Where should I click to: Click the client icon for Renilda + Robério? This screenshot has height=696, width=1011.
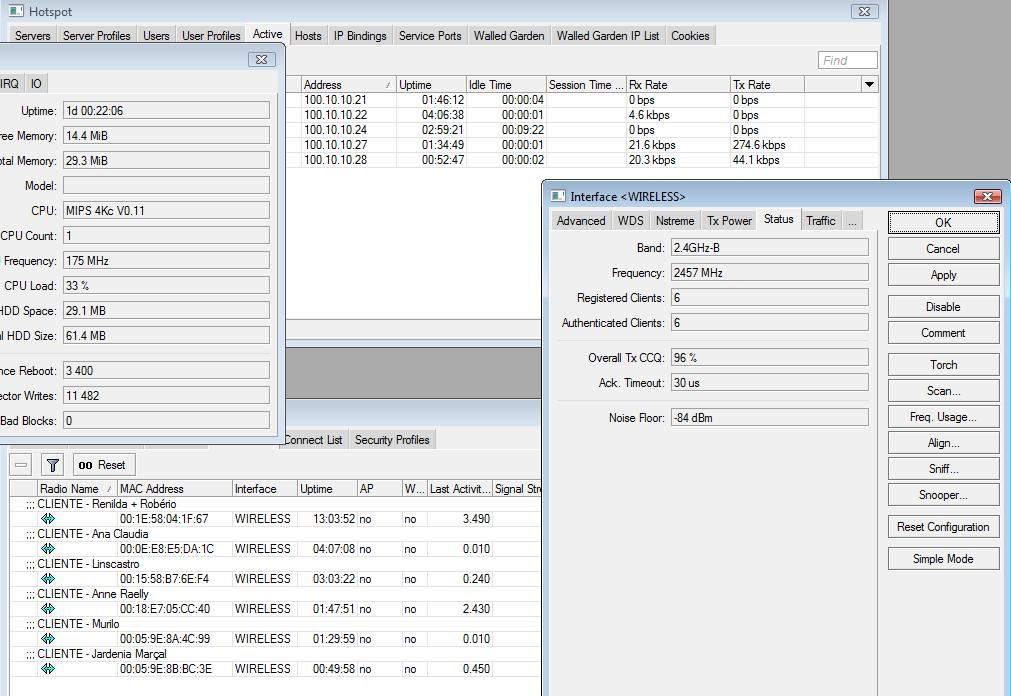click(x=47, y=519)
